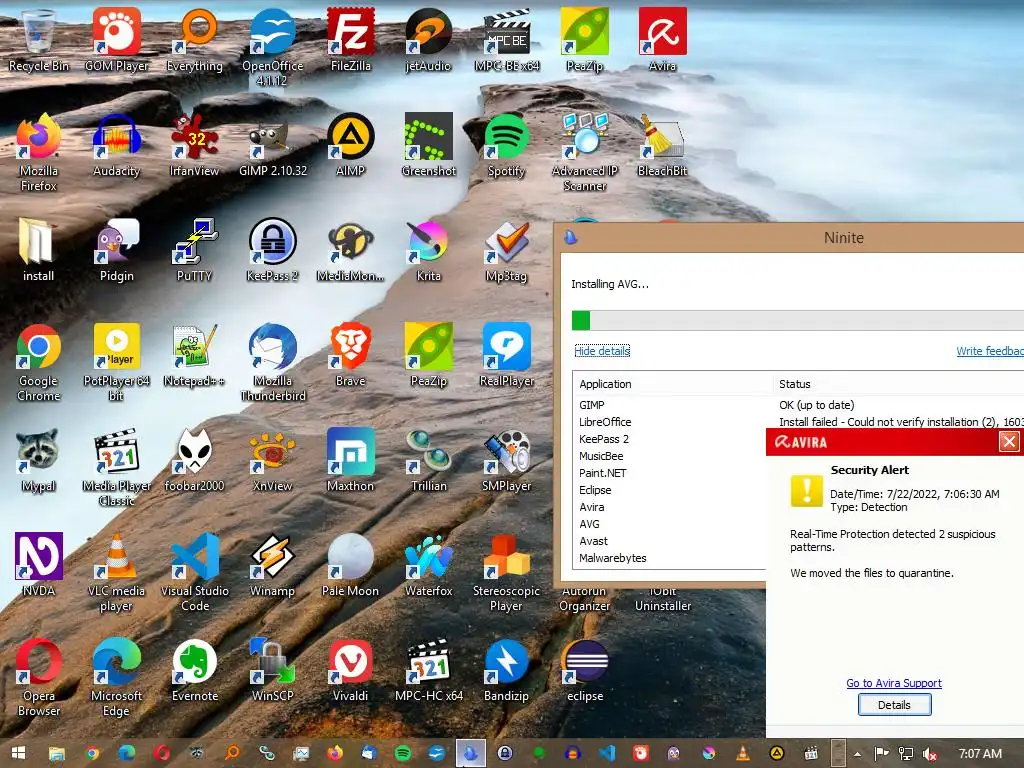Show hidden system tray icons arrow
Screen dimensions: 1024x768
point(857,754)
